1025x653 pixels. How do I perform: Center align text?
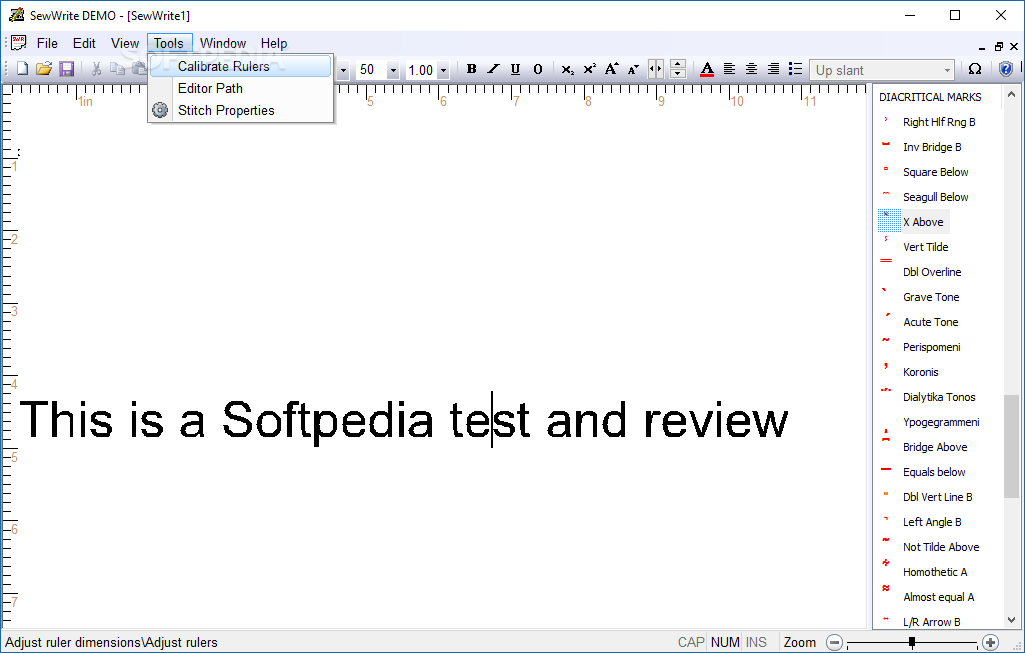click(751, 69)
